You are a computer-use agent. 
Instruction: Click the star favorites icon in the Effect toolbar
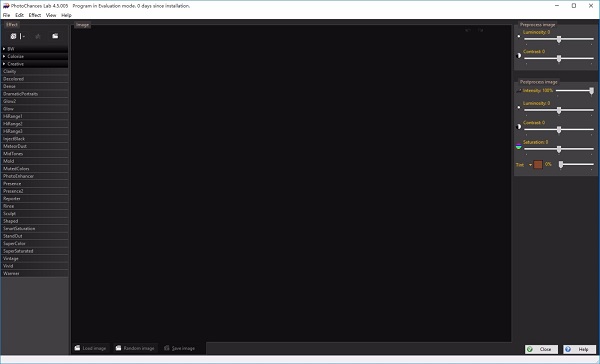tap(38, 36)
